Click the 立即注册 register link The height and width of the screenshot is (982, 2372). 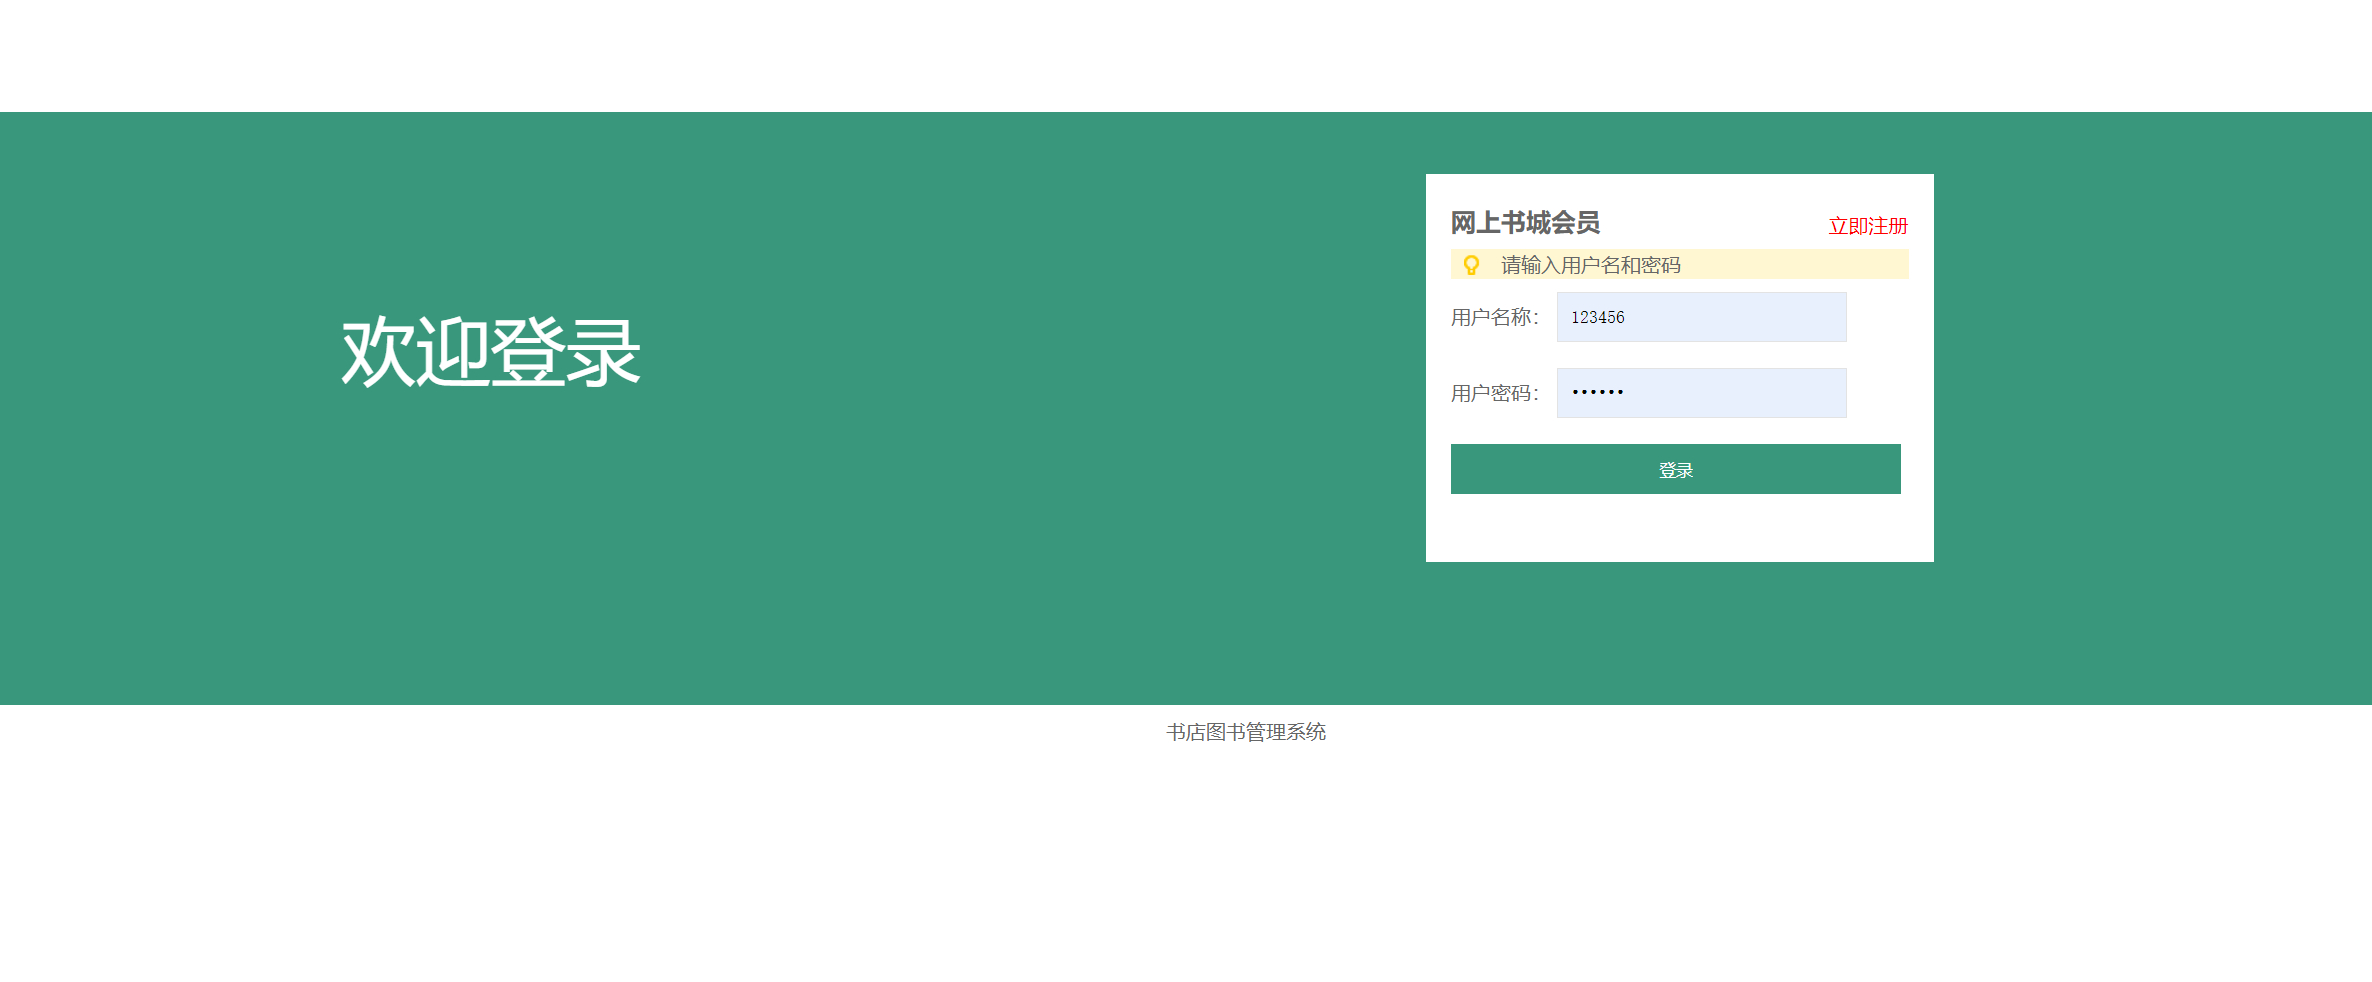tap(1868, 226)
